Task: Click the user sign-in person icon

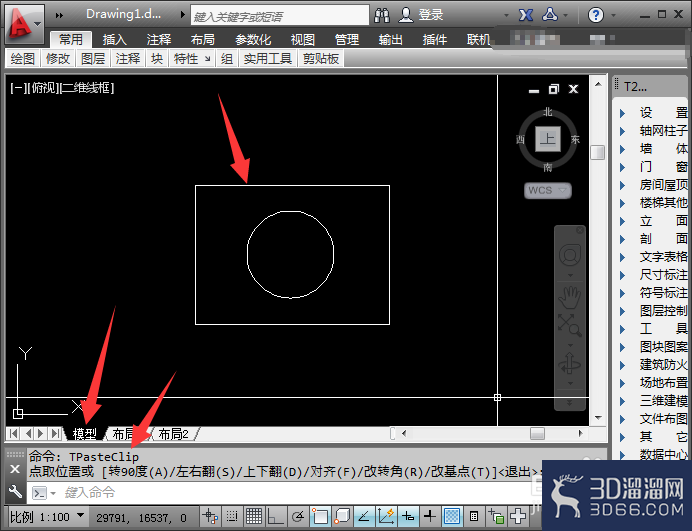Action: tap(405, 15)
